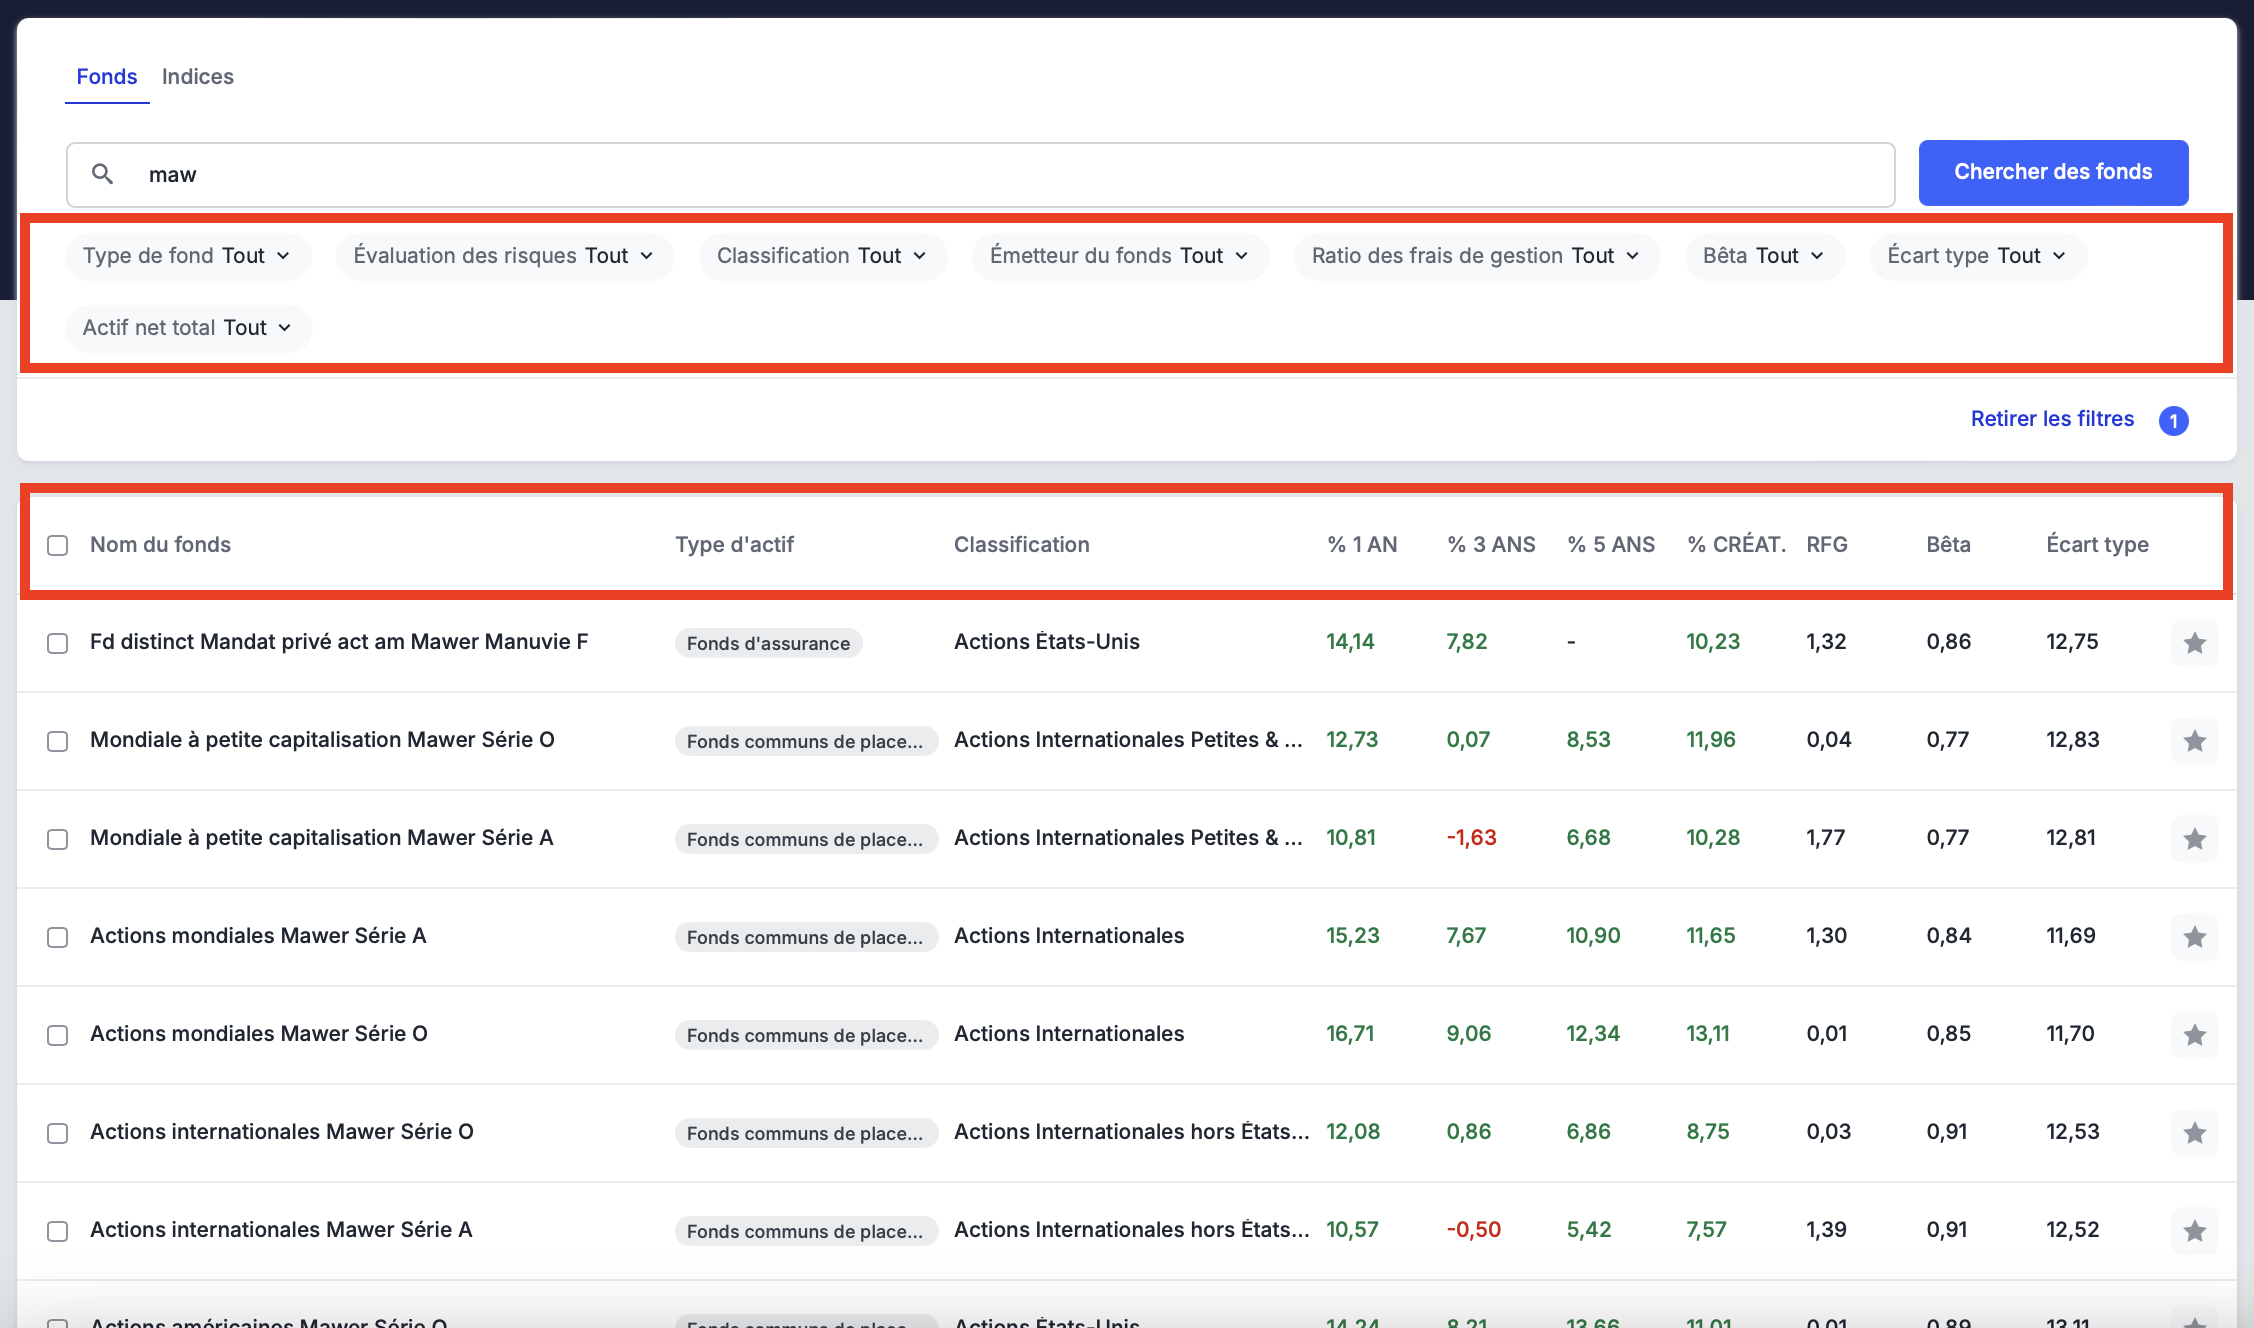This screenshot has width=2254, height=1328.
Task: Star Actions internationales Mawer Série A
Action: click(2194, 1231)
